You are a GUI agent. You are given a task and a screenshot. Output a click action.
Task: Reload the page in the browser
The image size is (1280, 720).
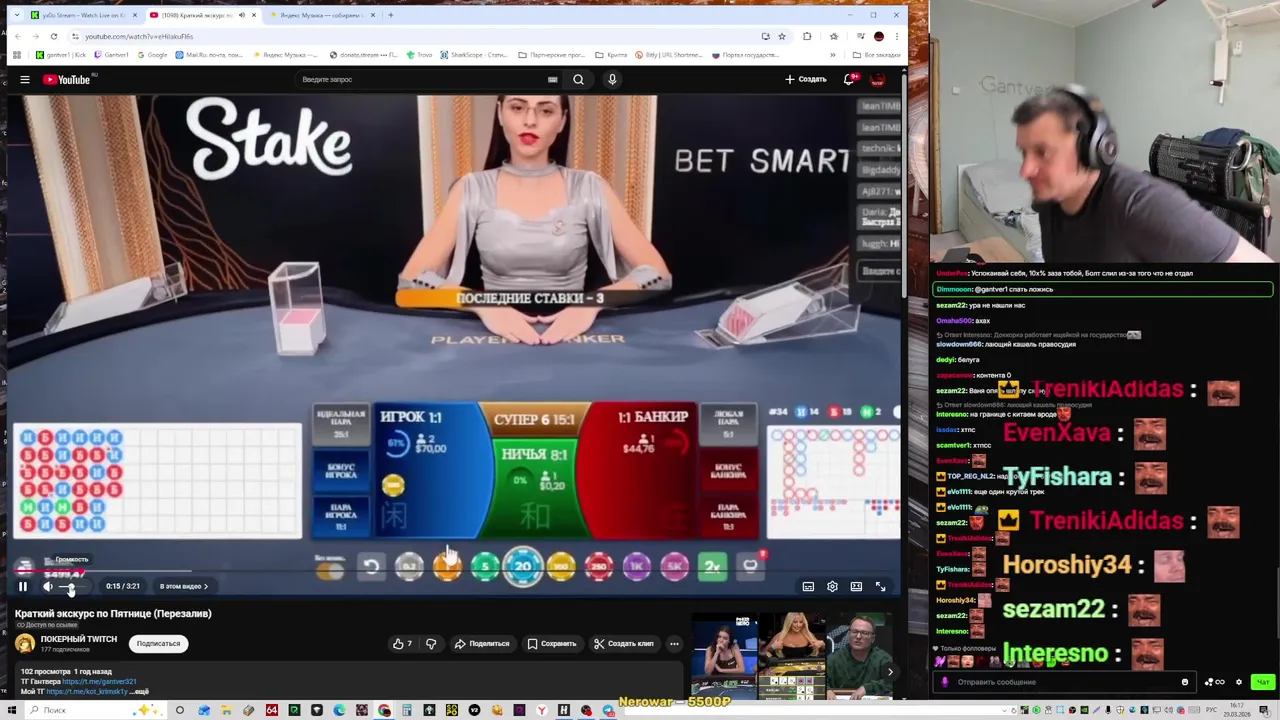pos(54,36)
